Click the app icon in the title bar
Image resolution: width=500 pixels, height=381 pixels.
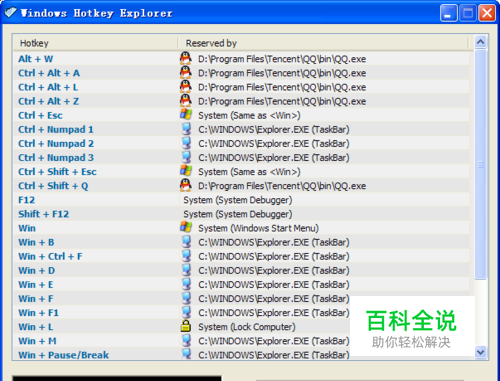tap(10, 13)
